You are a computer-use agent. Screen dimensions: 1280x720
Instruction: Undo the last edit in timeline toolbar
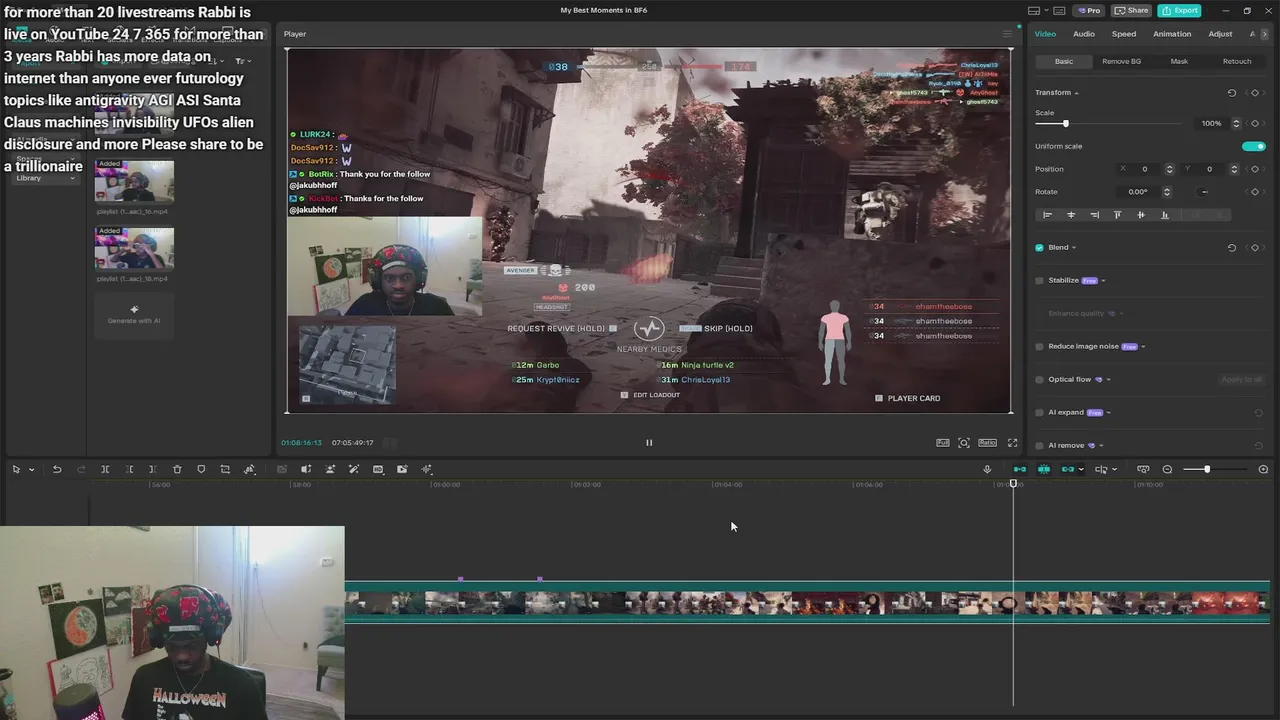57,469
